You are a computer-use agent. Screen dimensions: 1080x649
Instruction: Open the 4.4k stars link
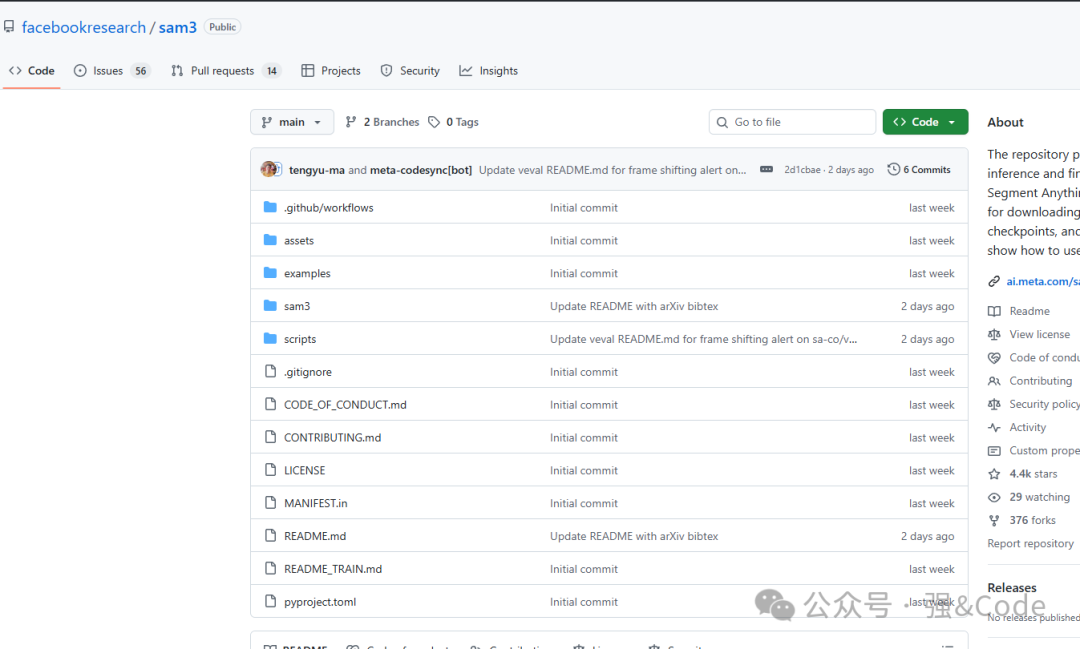1032,474
